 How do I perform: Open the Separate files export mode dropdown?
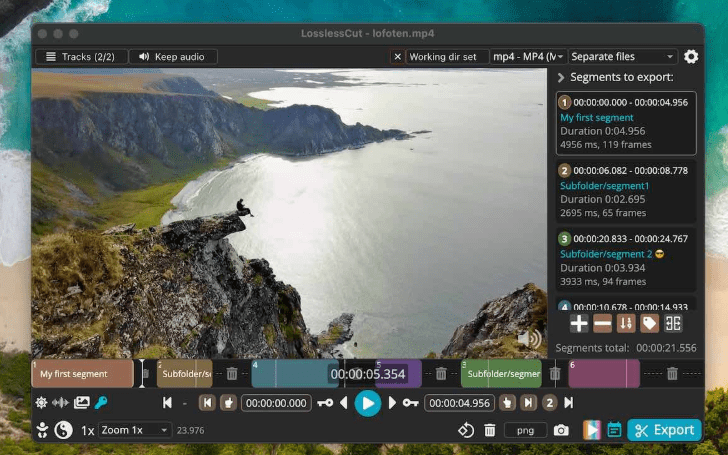click(x=622, y=57)
